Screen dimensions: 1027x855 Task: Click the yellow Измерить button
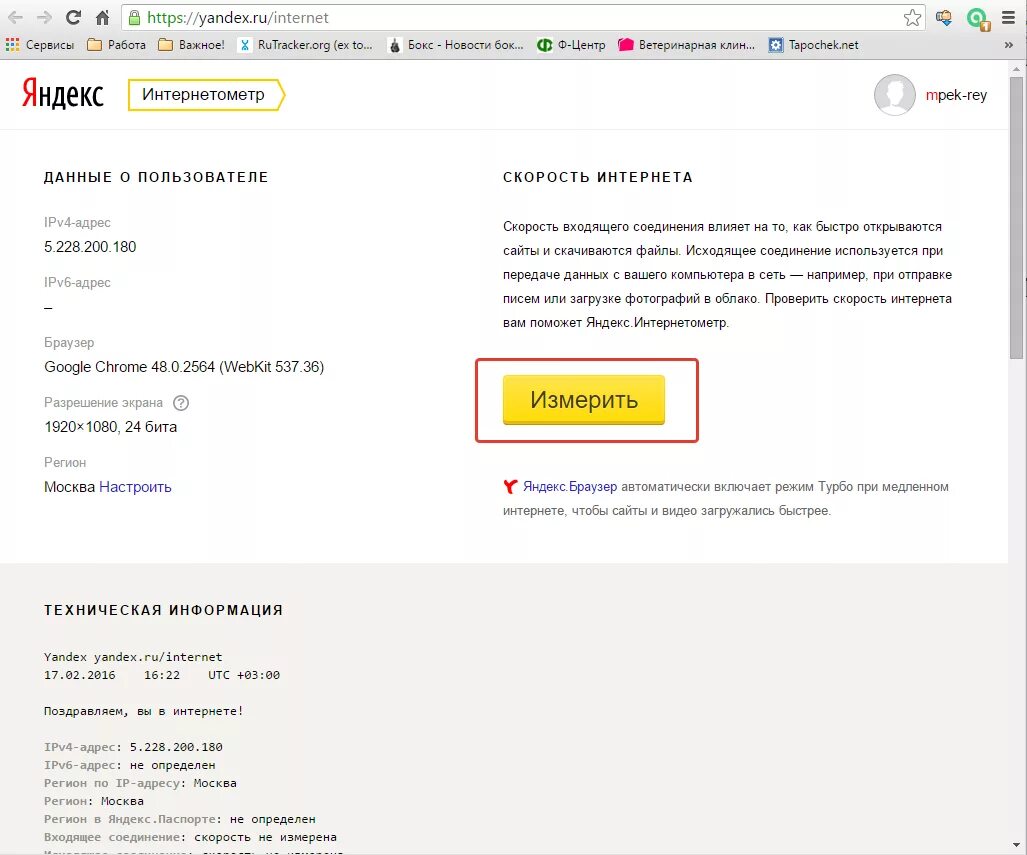pos(584,400)
